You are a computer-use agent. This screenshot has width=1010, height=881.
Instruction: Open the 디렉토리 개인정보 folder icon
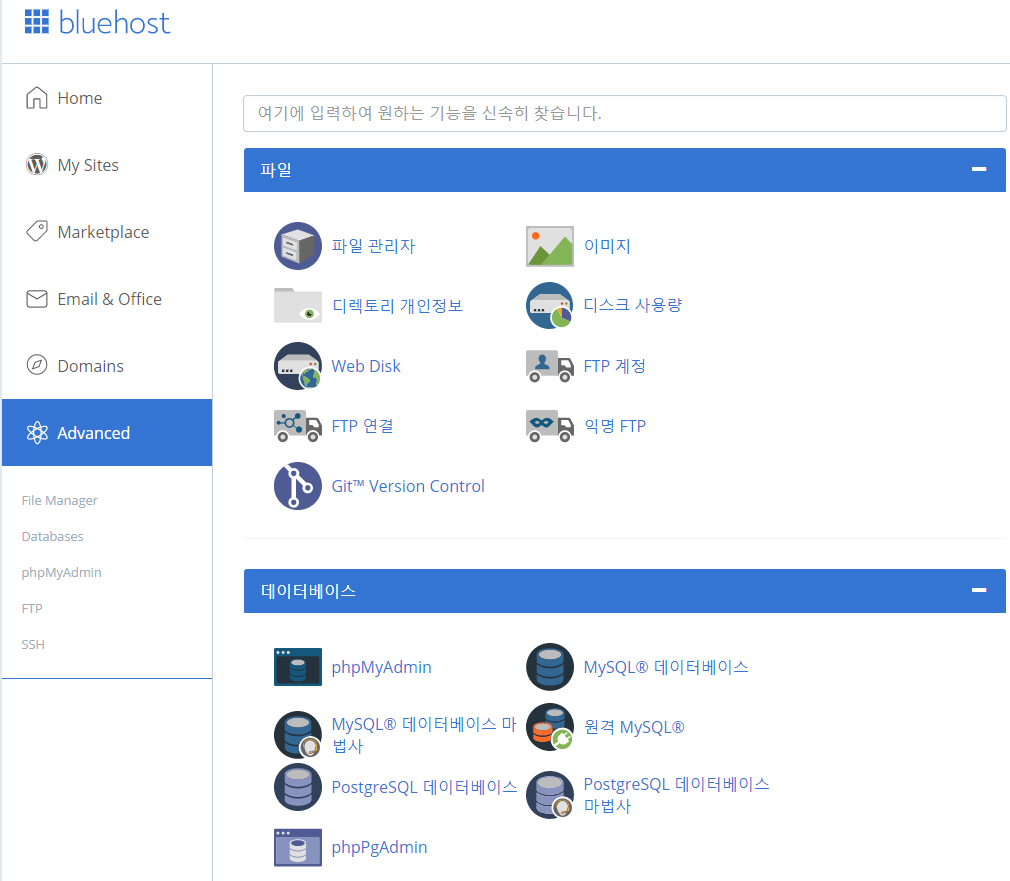pos(298,305)
